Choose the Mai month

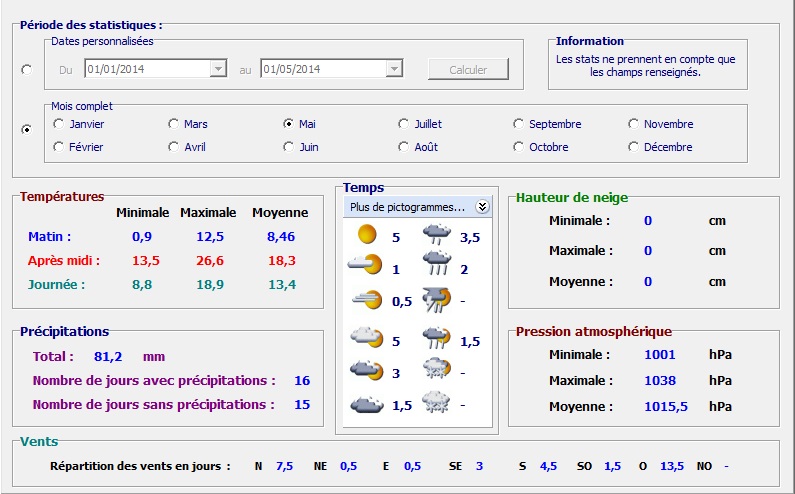[x=299, y=124]
